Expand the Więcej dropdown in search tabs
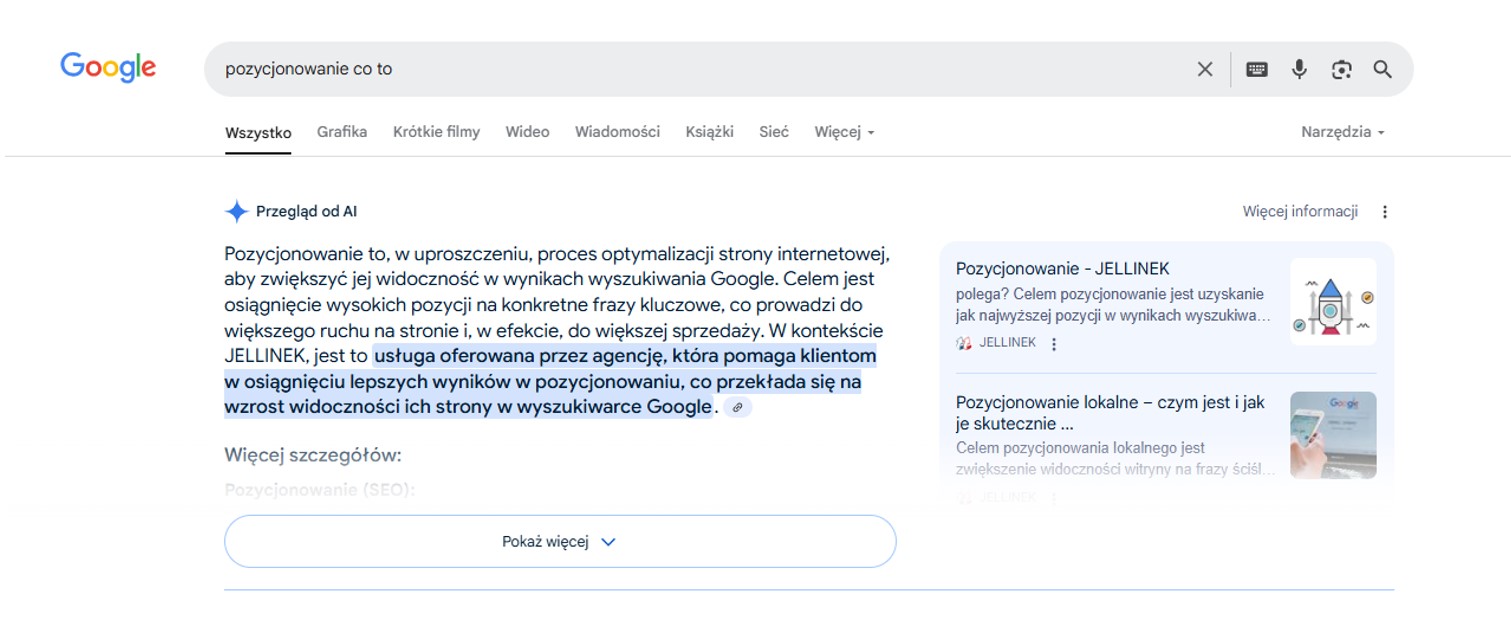This screenshot has height=618, width=1511. point(844,132)
